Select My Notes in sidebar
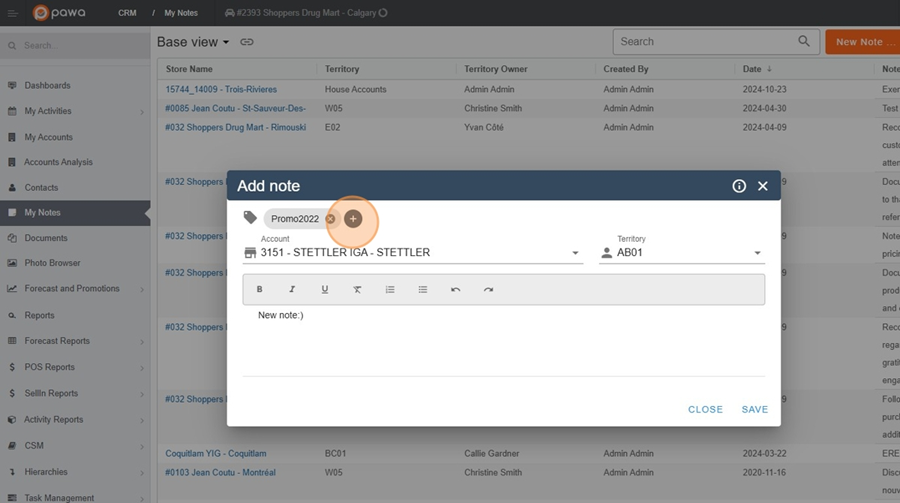This screenshot has width=900, height=503. 75,212
